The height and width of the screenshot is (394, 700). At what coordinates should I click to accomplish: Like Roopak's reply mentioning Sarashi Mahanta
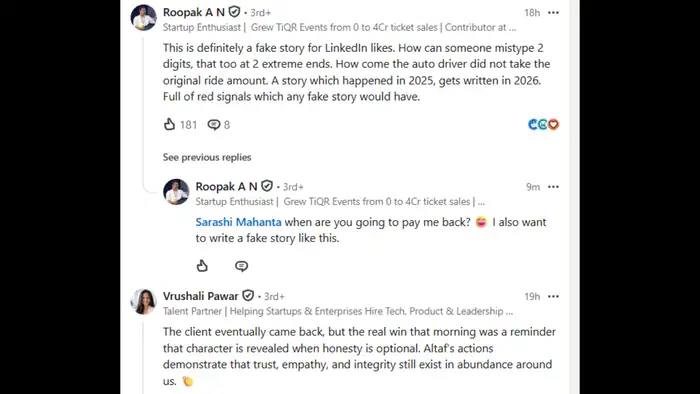point(202,266)
